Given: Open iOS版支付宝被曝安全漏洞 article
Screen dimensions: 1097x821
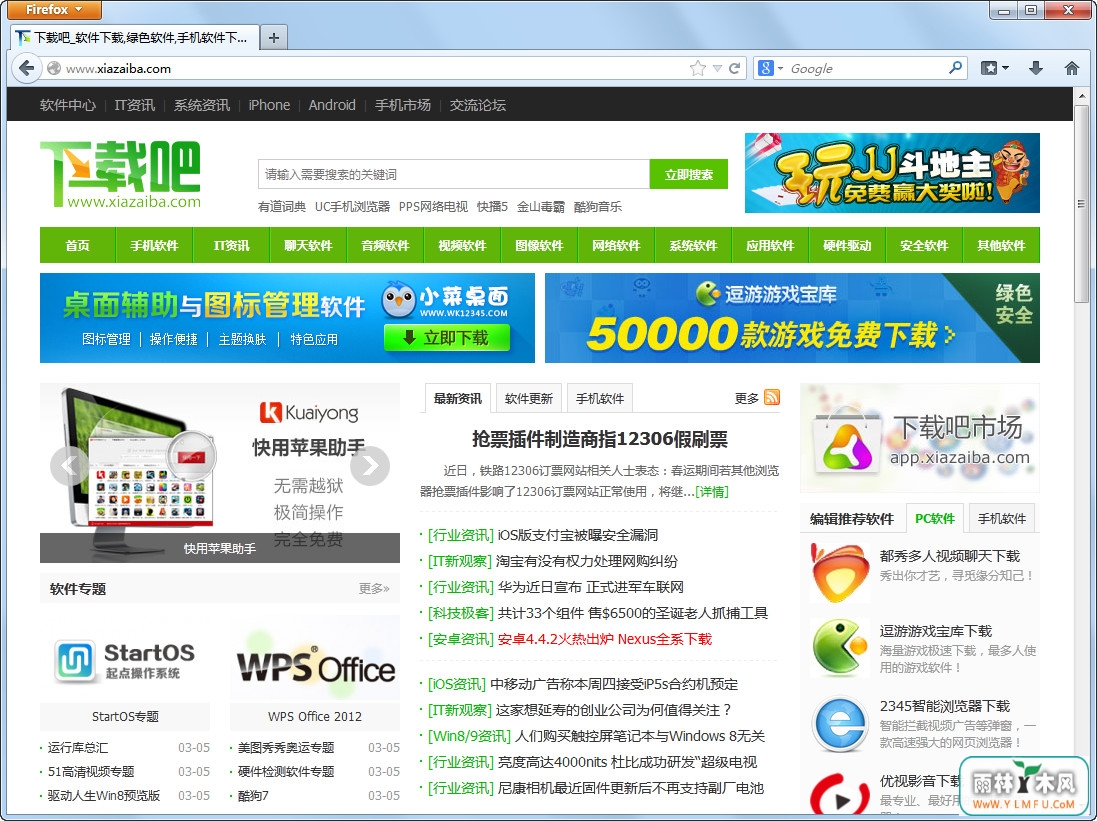Looking at the screenshot, I should pyautogui.click(x=578, y=535).
